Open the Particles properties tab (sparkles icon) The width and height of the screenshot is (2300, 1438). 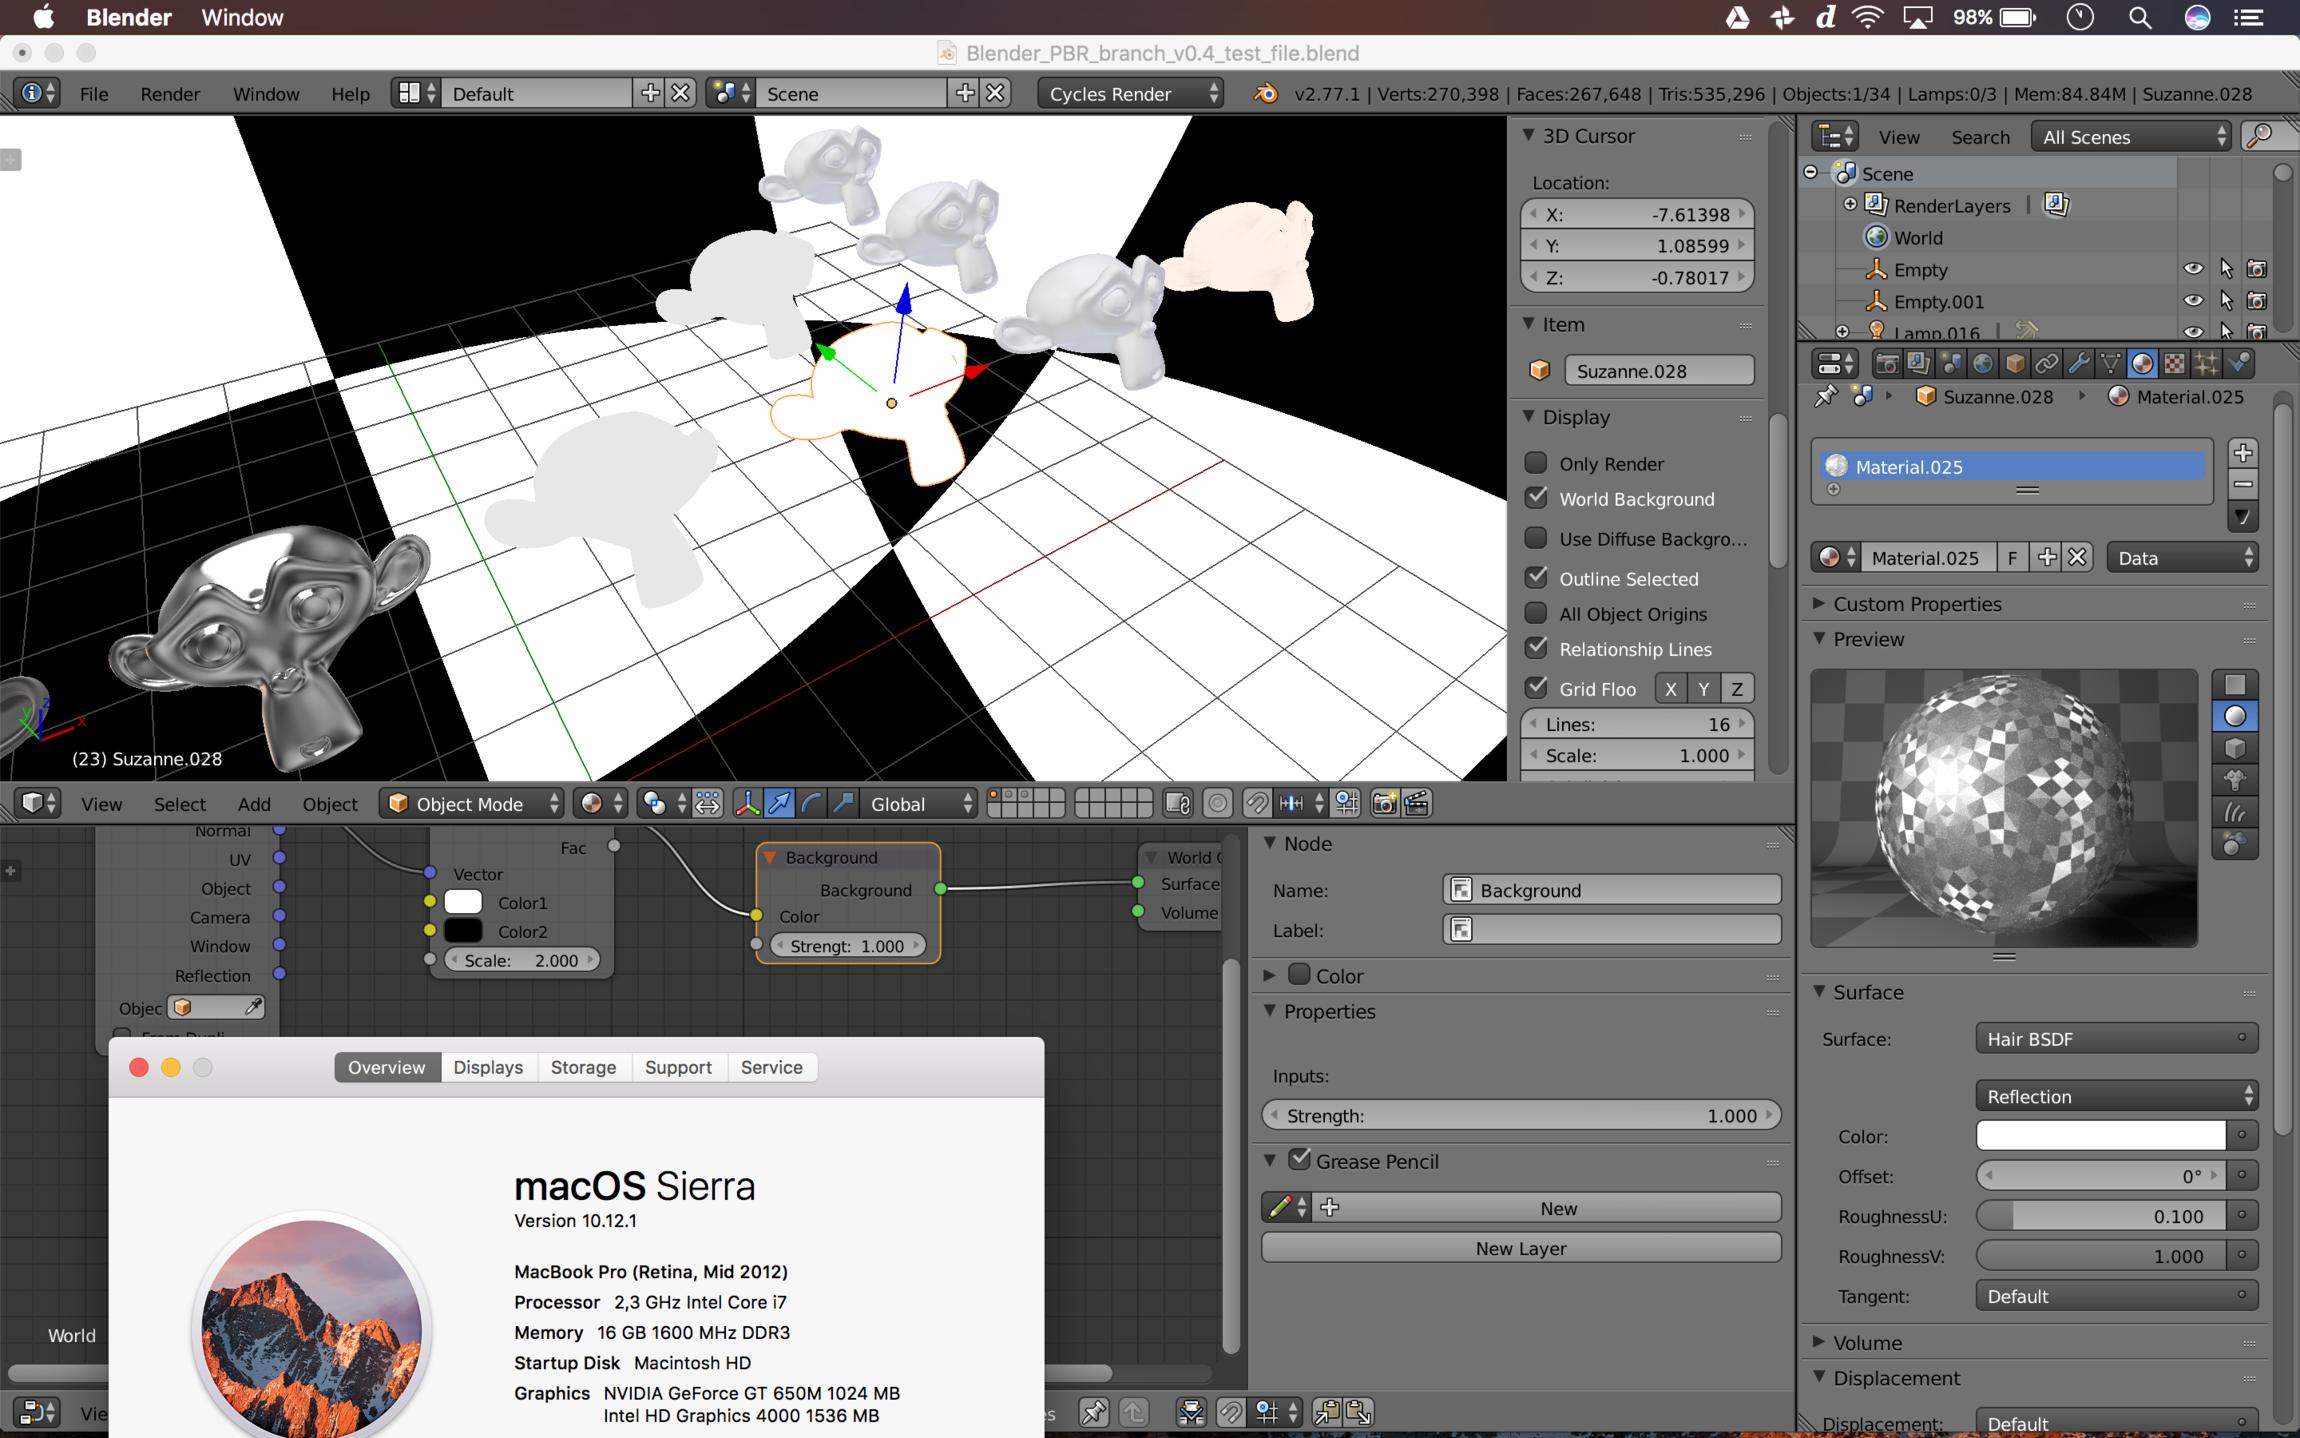pos(2206,363)
